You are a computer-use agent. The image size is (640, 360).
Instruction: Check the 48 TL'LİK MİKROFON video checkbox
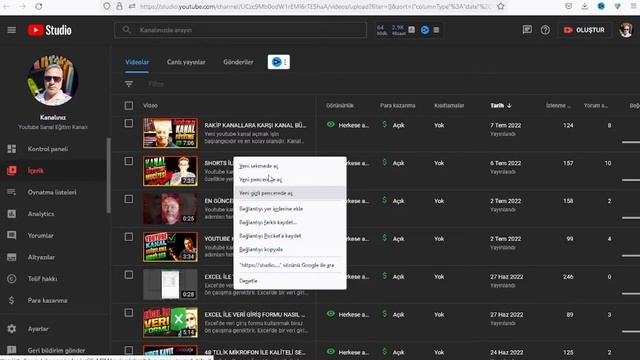click(x=129, y=350)
